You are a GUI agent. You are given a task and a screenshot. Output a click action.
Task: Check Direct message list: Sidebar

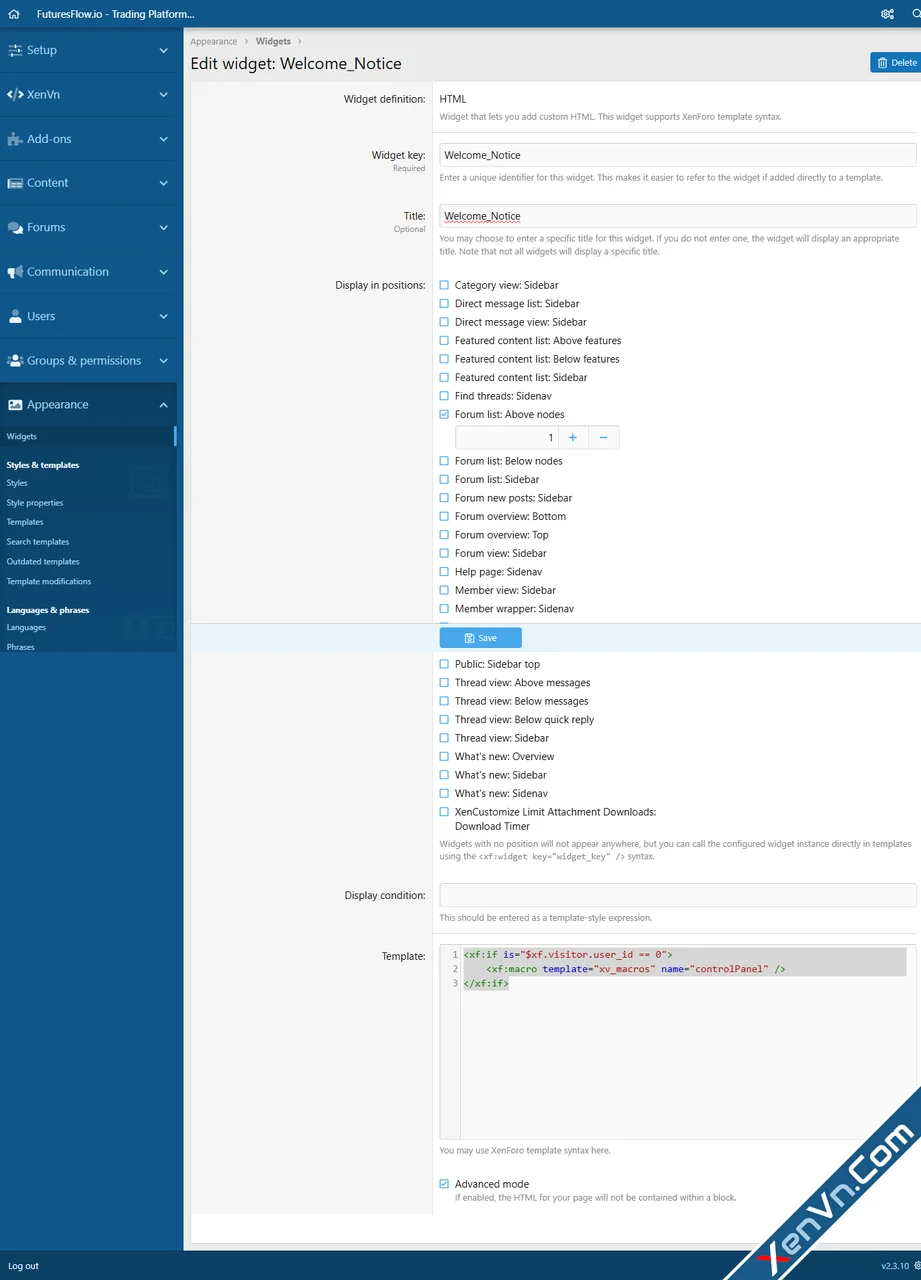pyautogui.click(x=444, y=304)
